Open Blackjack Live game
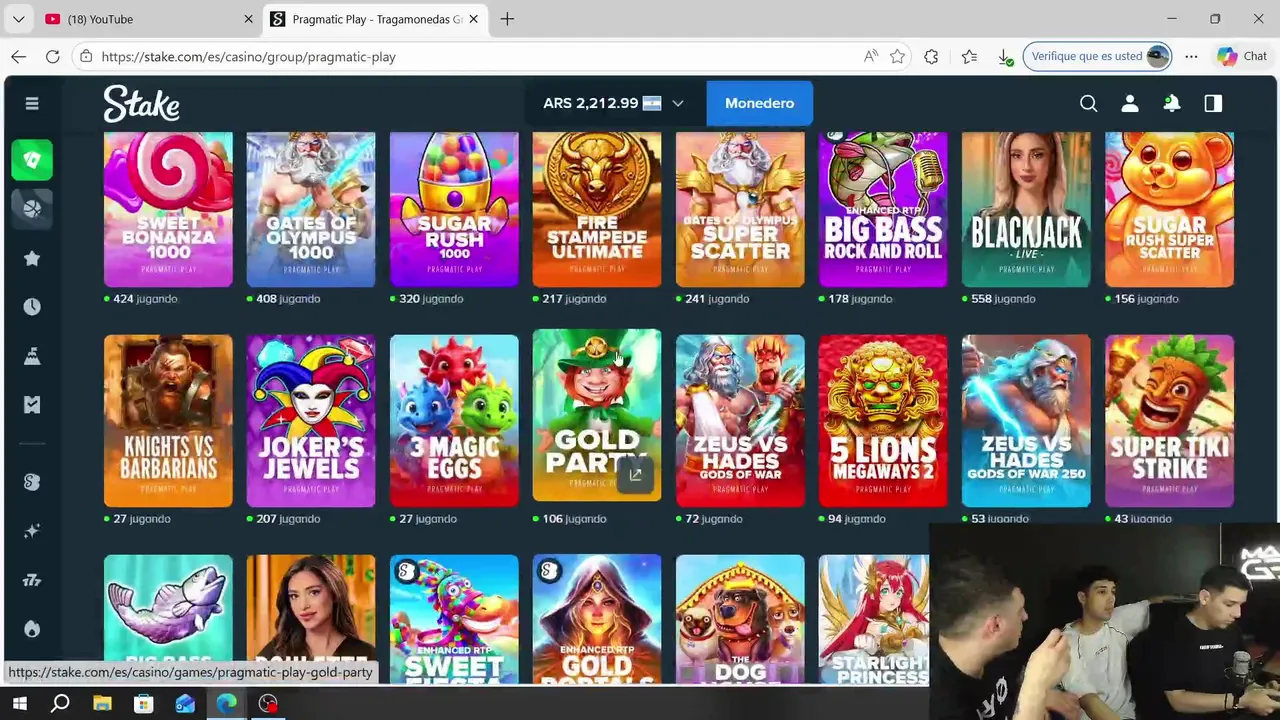This screenshot has width=1280, height=720. 1026,209
